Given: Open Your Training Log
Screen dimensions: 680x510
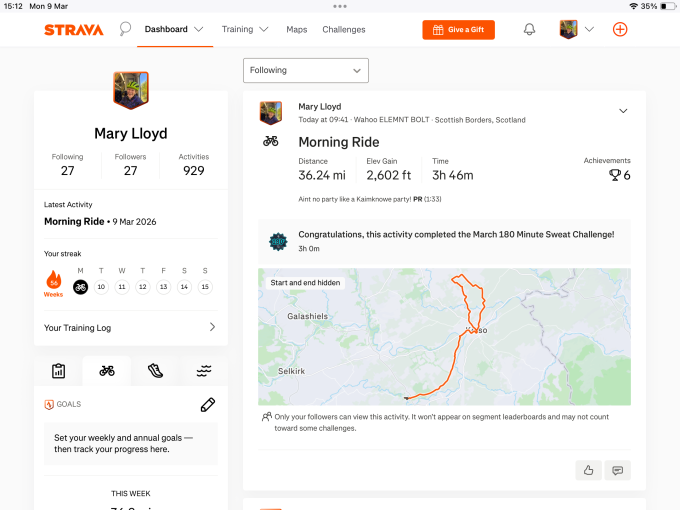Looking at the screenshot, I should [130, 327].
